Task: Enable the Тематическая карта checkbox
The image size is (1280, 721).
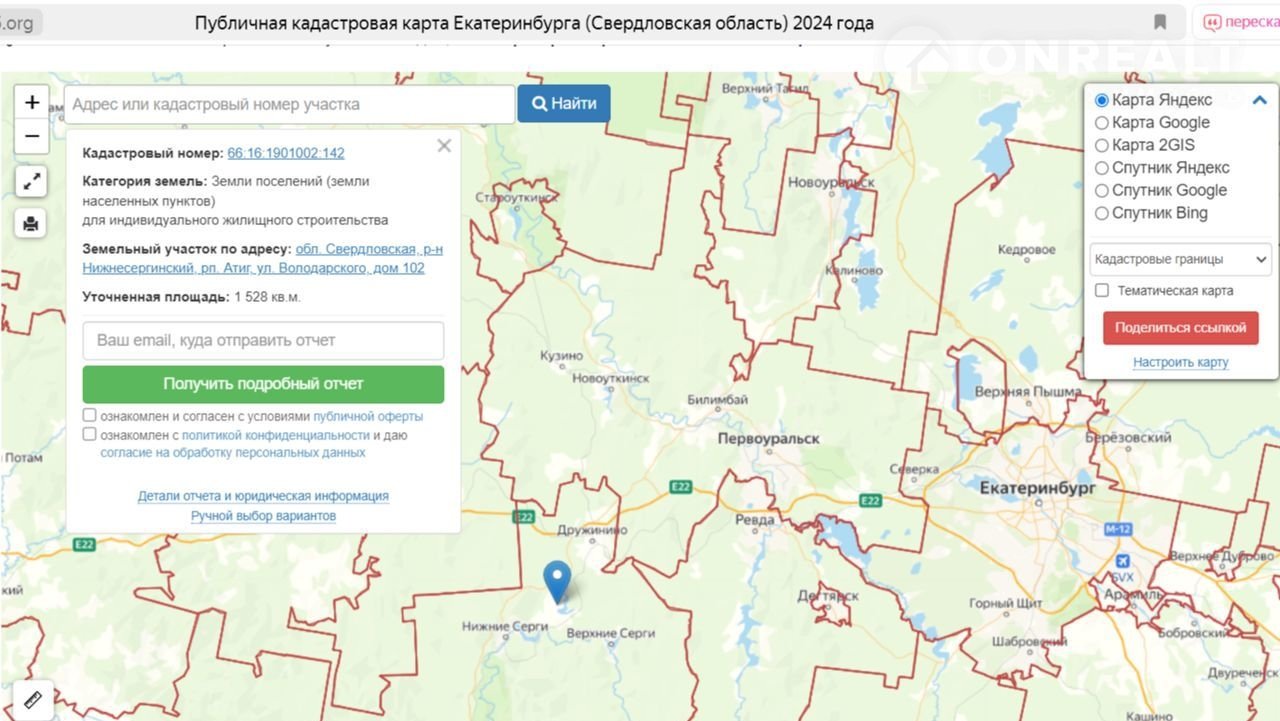Action: 1102,291
